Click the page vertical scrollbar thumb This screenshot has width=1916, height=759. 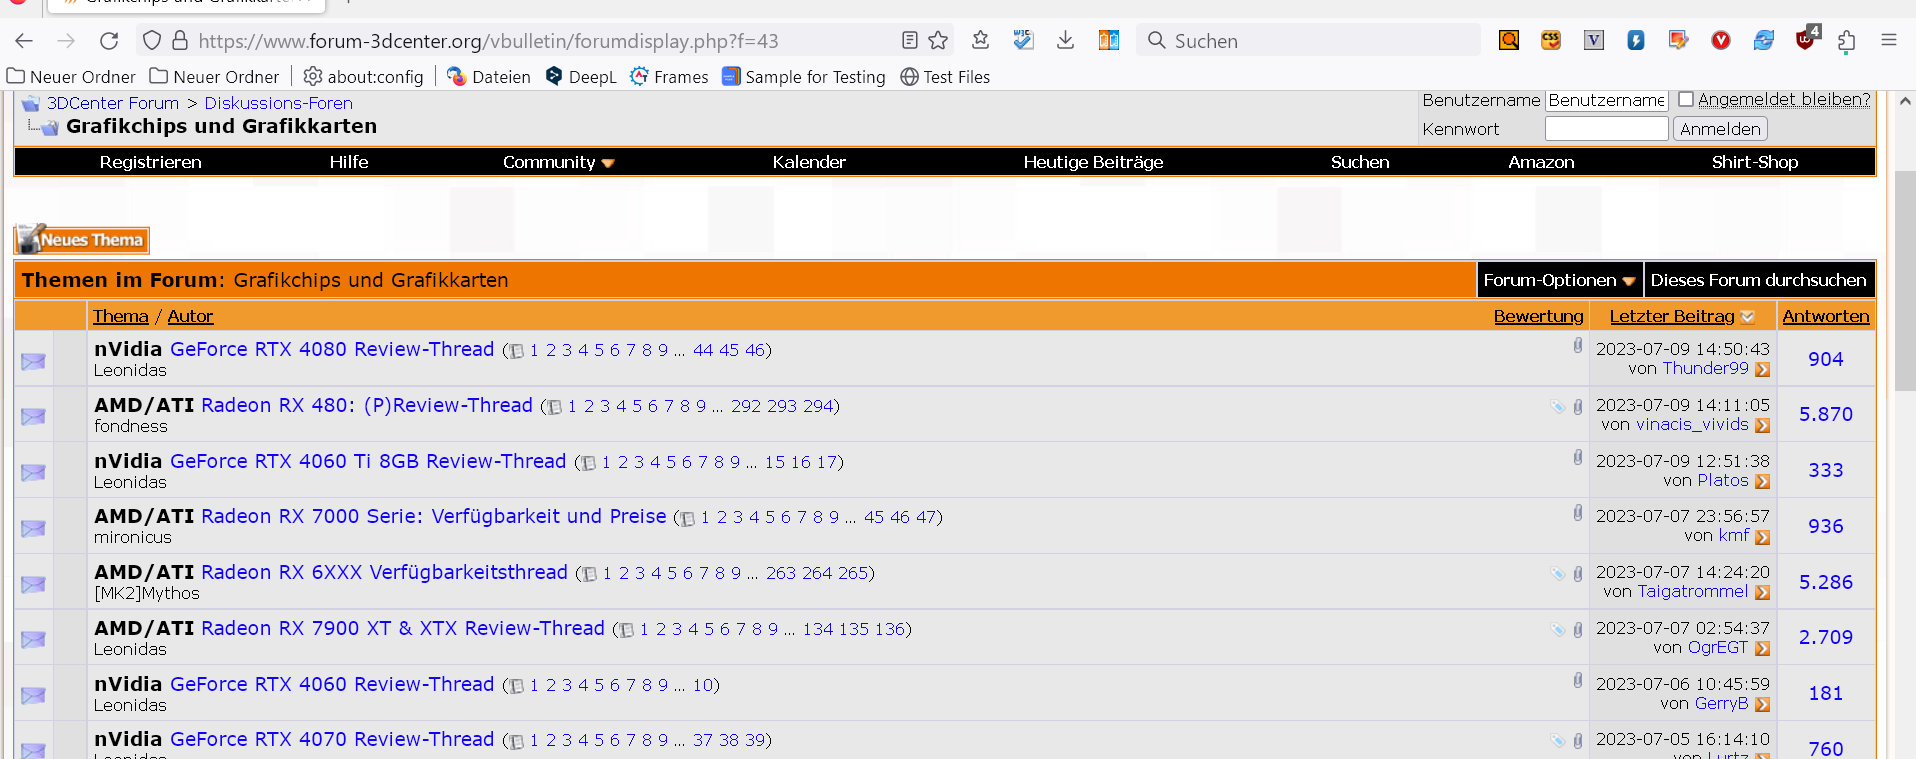[x=1905, y=280]
